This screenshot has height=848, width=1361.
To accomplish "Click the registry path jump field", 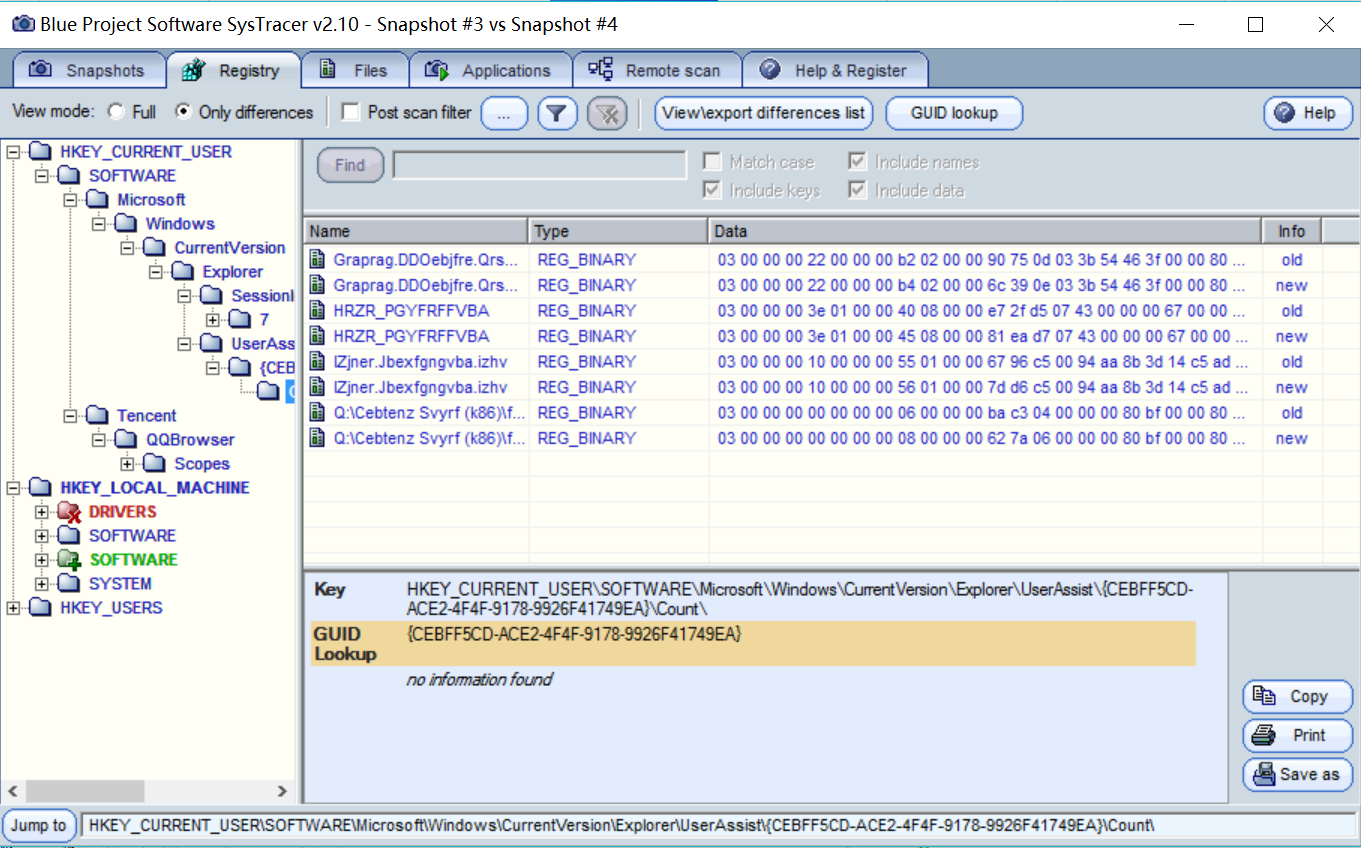I will pos(718,825).
